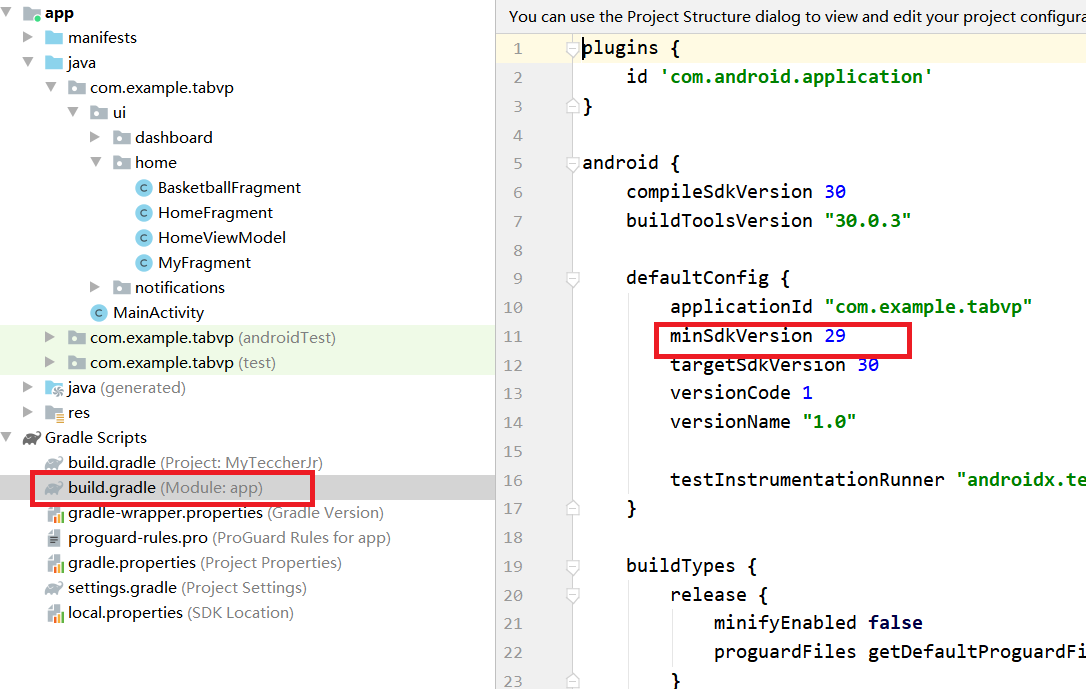Viewport: 1088px width, 689px height.
Task: Click the app module icon
Action: (x=33, y=12)
